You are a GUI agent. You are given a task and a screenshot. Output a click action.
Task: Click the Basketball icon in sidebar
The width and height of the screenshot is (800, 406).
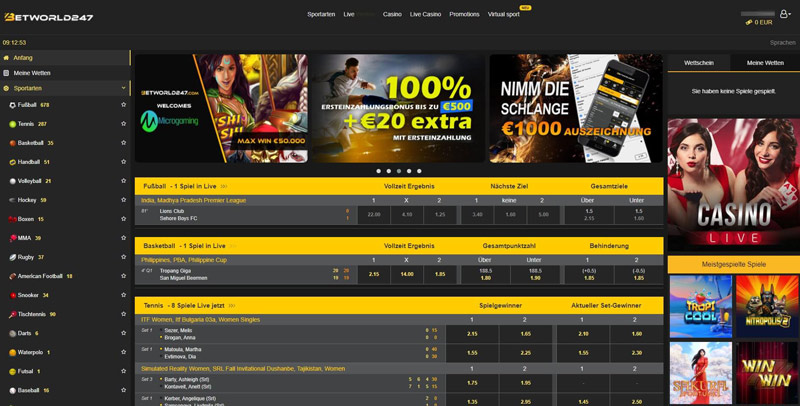12,143
